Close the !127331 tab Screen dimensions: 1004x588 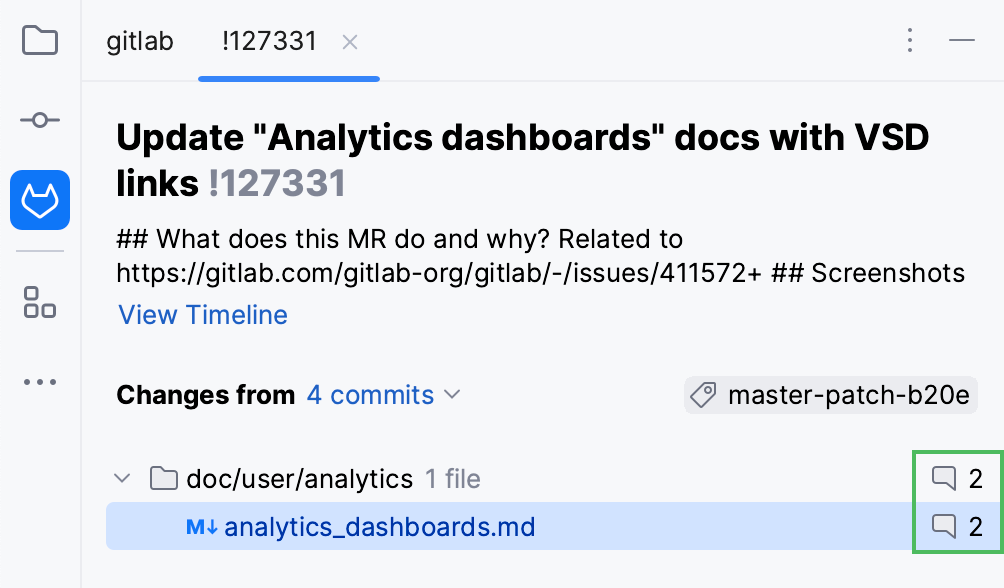click(x=350, y=42)
